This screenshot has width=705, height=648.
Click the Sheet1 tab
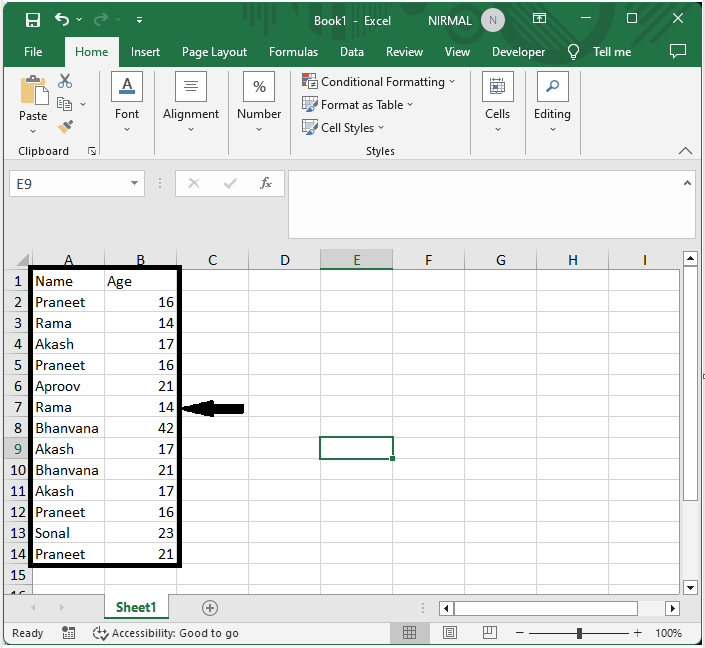coord(136,607)
